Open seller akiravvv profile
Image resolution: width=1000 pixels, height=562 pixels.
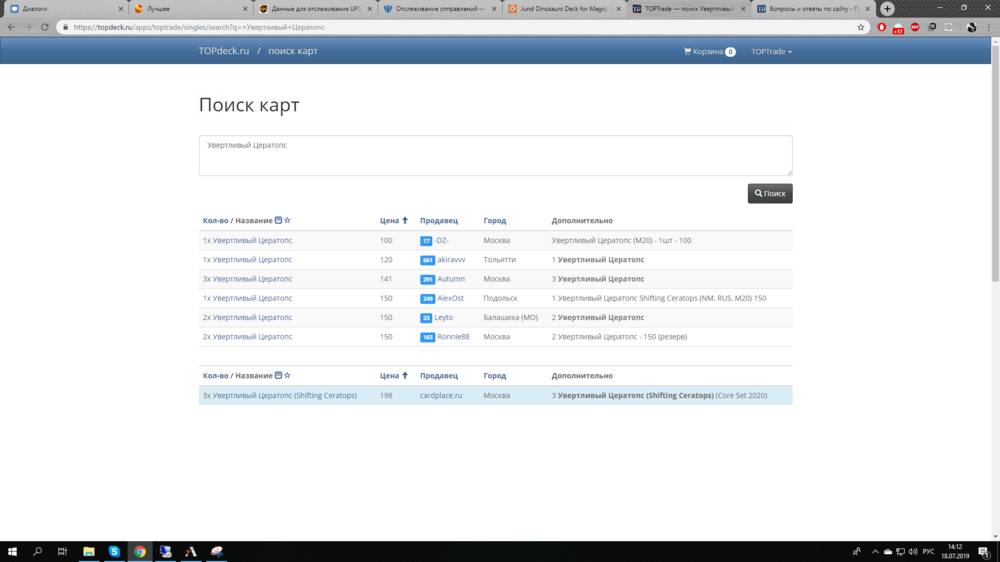tap(451, 260)
